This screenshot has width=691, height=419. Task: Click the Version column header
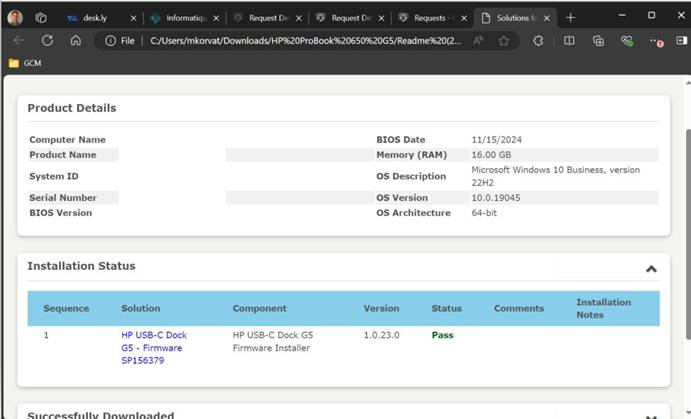click(x=381, y=308)
